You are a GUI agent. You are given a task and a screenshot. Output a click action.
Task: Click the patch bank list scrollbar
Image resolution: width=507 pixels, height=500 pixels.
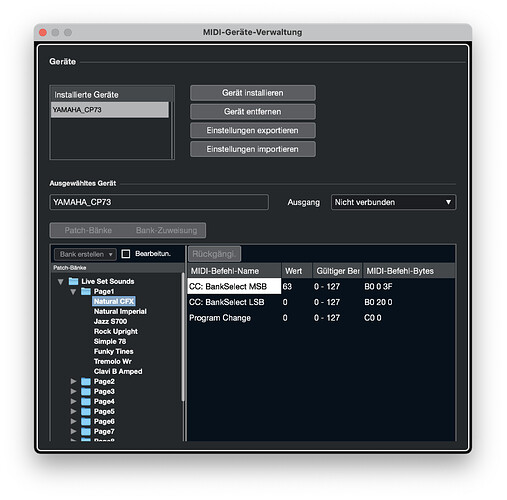[183, 337]
